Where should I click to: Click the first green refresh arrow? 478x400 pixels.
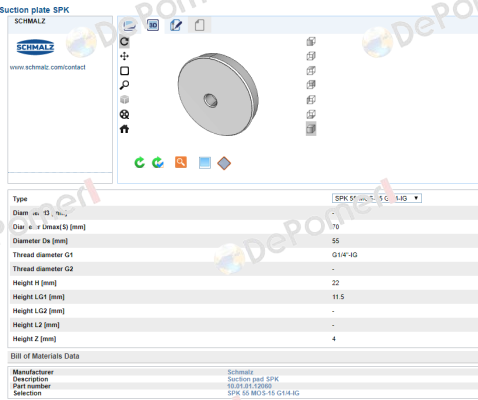coord(140,162)
